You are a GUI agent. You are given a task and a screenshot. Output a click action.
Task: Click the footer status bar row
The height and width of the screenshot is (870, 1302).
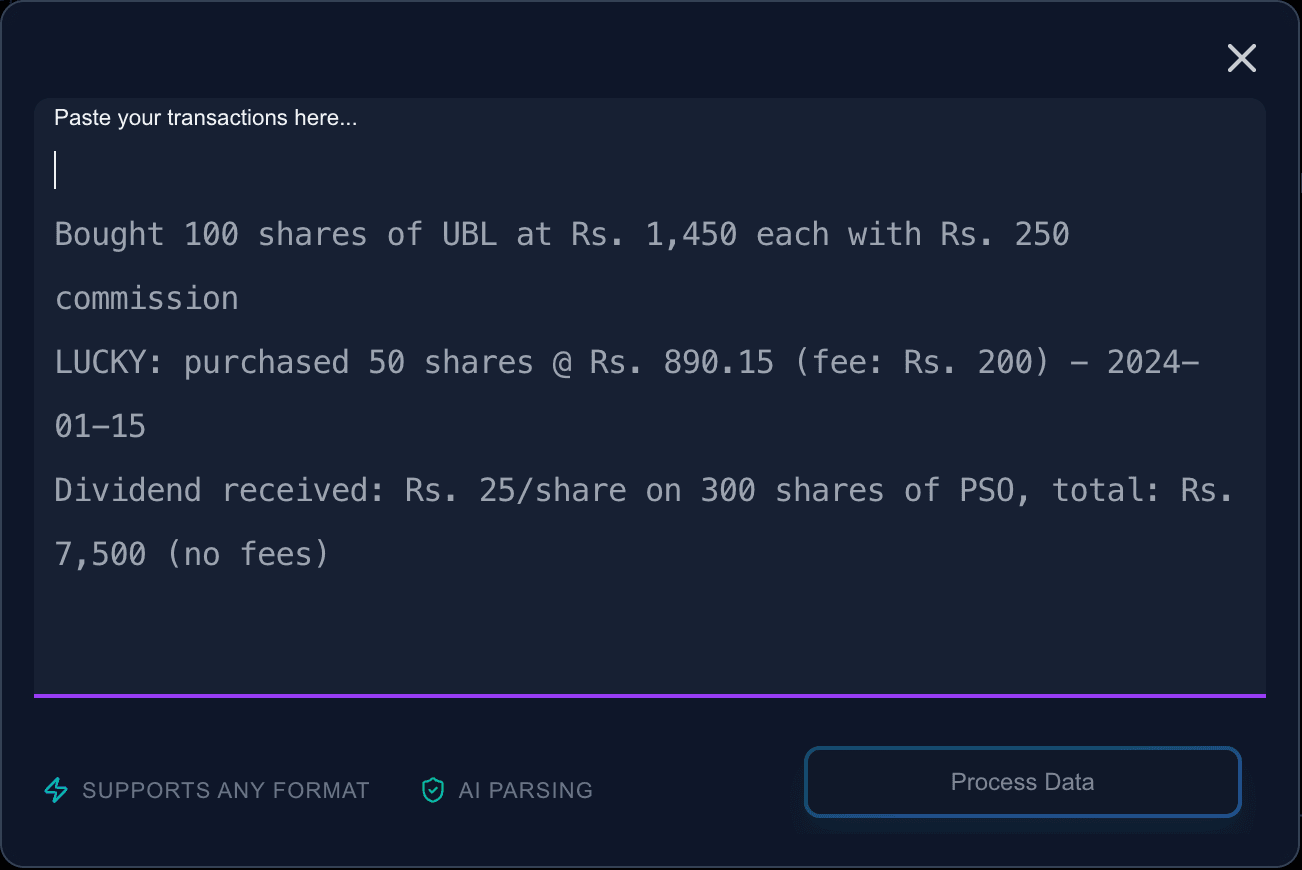click(x=650, y=789)
